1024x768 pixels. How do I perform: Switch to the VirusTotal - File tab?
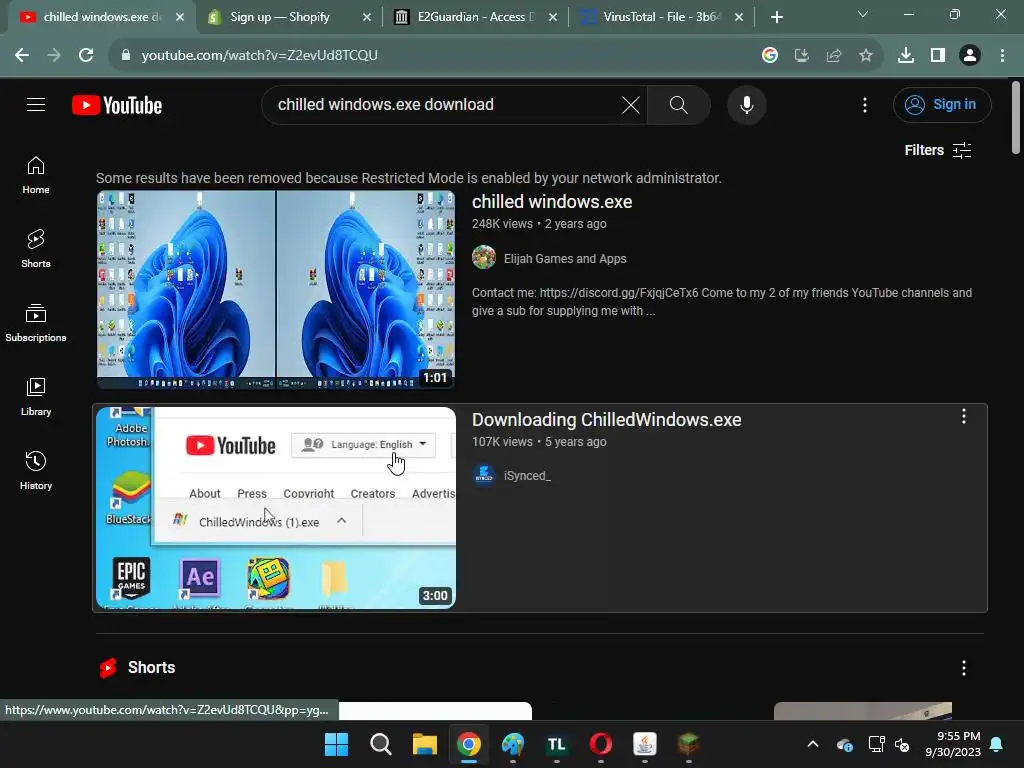point(660,17)
